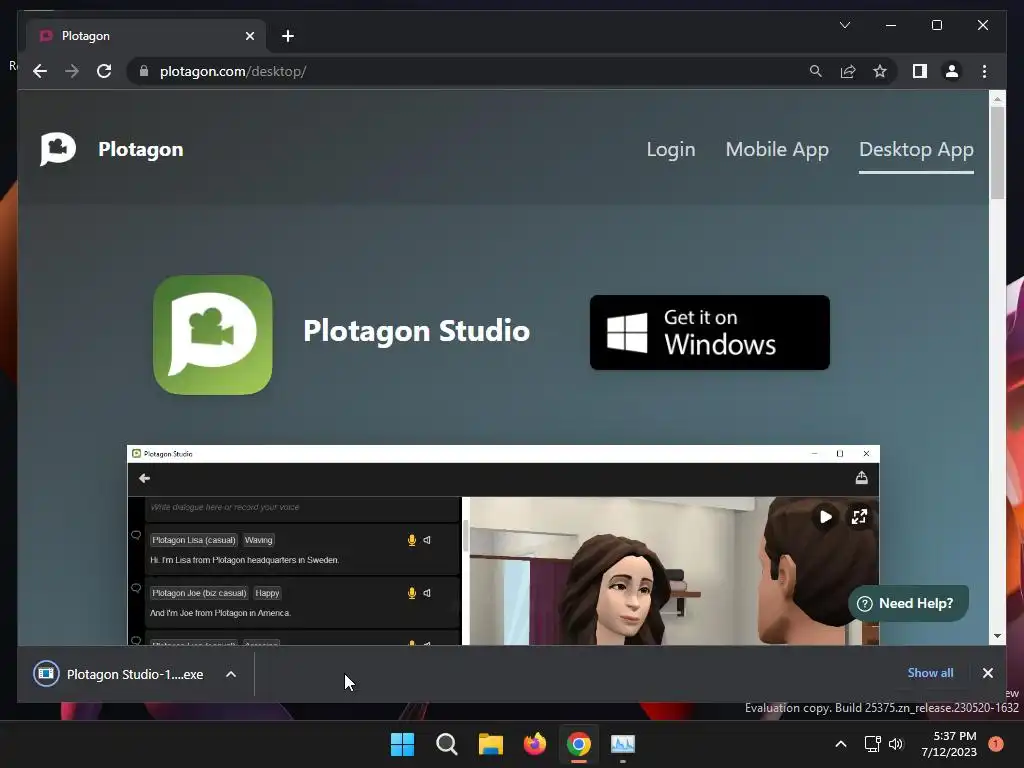Screen dimensions: 1024x768
Task: Click the browser forward arrow
Action: 72,71
